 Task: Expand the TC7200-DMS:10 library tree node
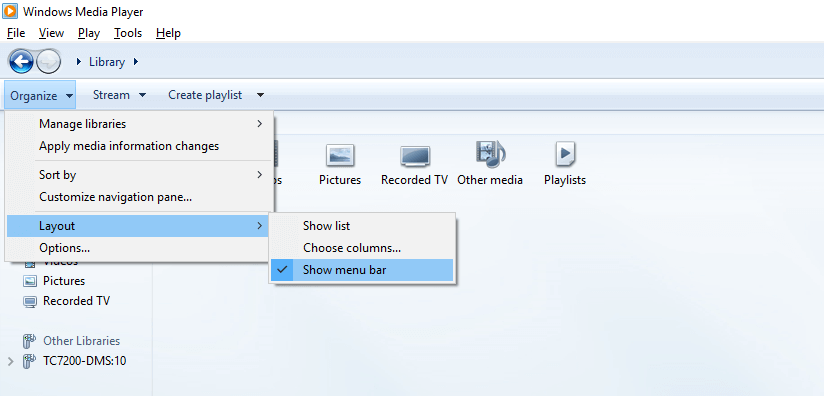(x=10, y=361)
